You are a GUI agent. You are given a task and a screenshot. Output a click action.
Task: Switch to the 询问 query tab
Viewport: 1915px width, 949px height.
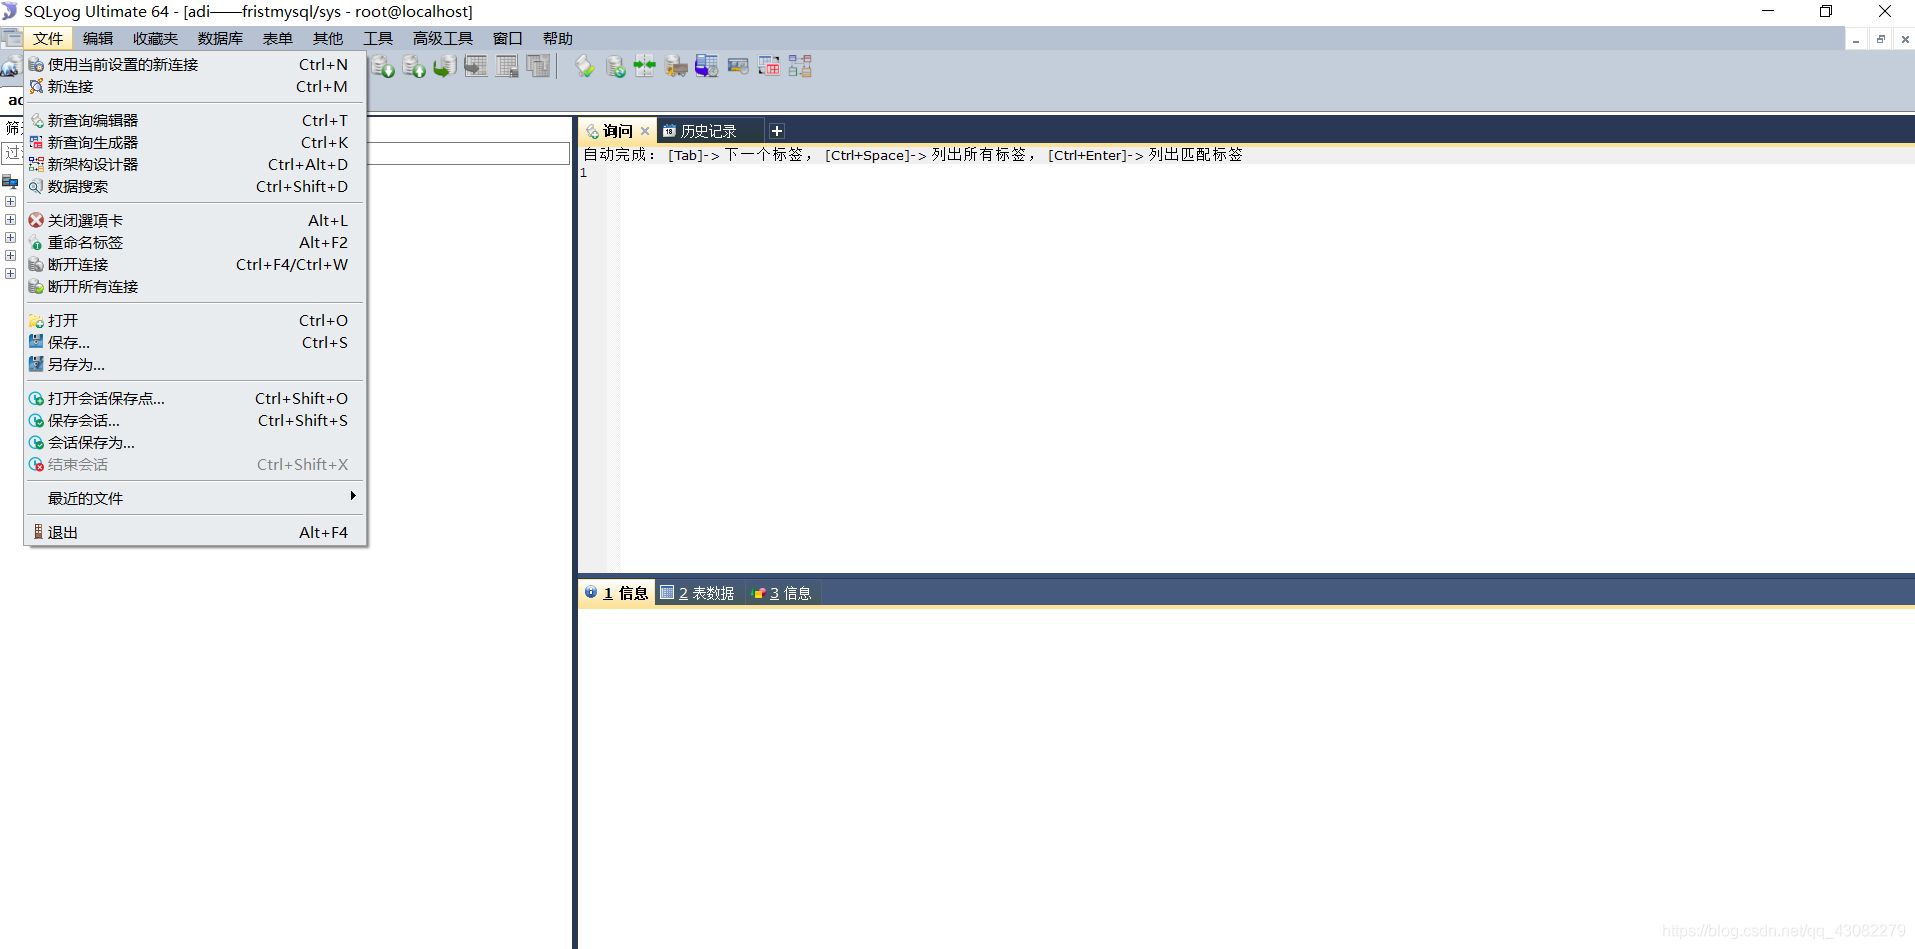tap(617, 131)
